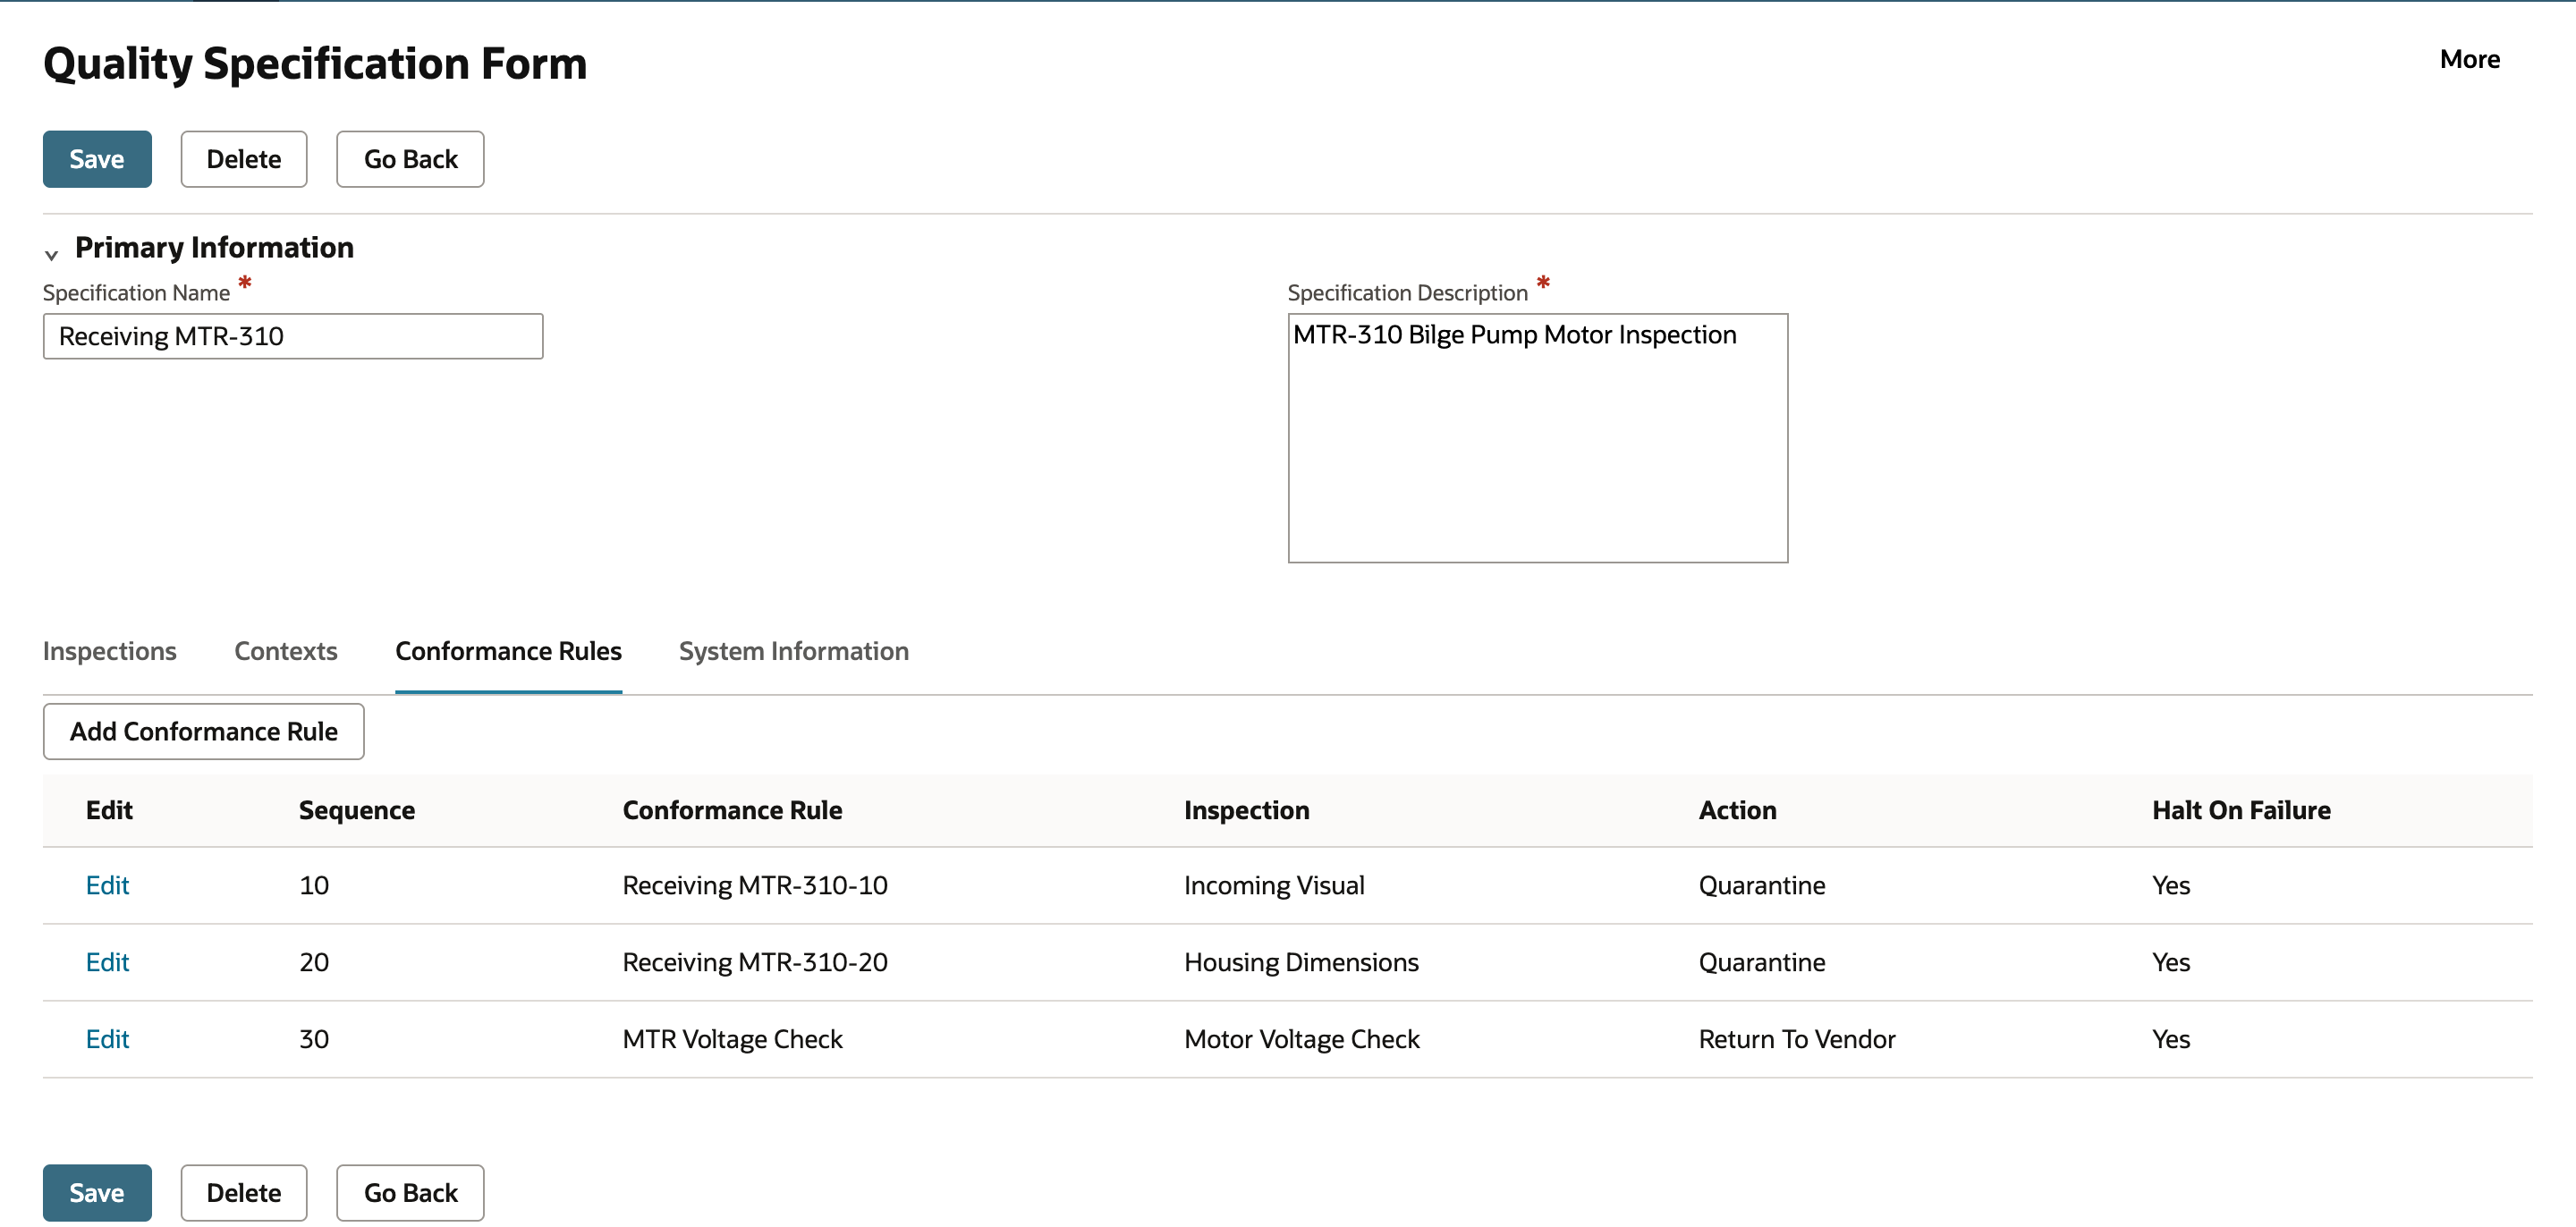Click Add Conformance Rule button
Image resolution: width=2576 pixels, height=1227 pixels.
[204, 731]
